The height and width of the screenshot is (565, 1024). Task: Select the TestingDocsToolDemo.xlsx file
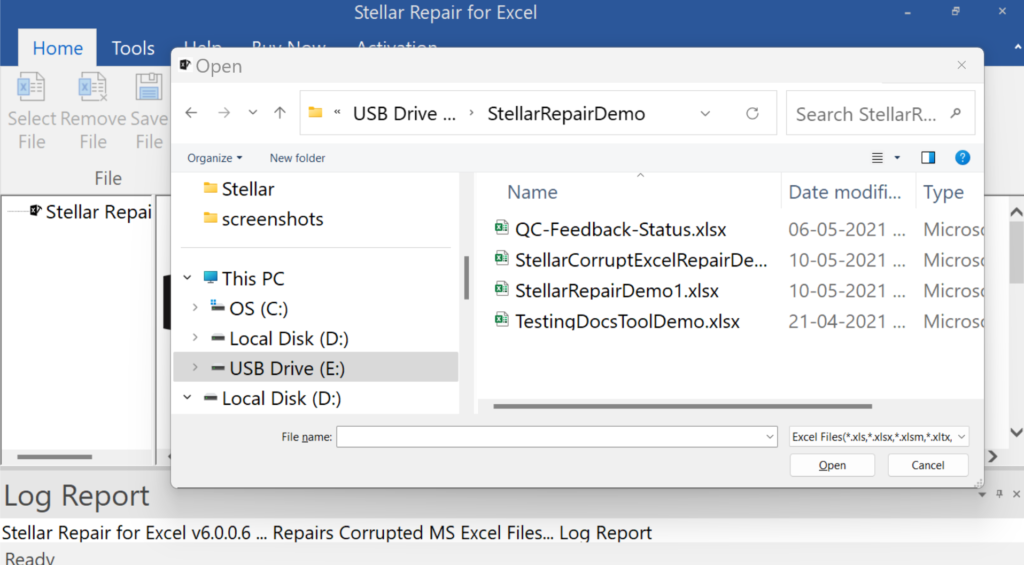(627, 321)
